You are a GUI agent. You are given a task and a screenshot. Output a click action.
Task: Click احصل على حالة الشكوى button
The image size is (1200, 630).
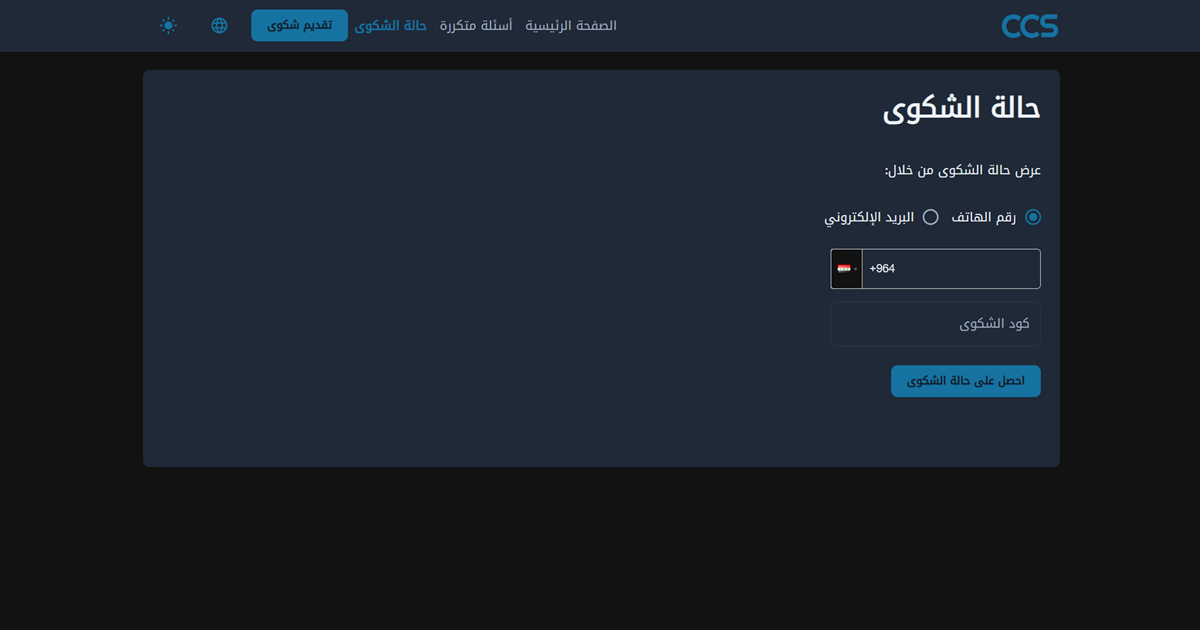[x=965, y=381]
